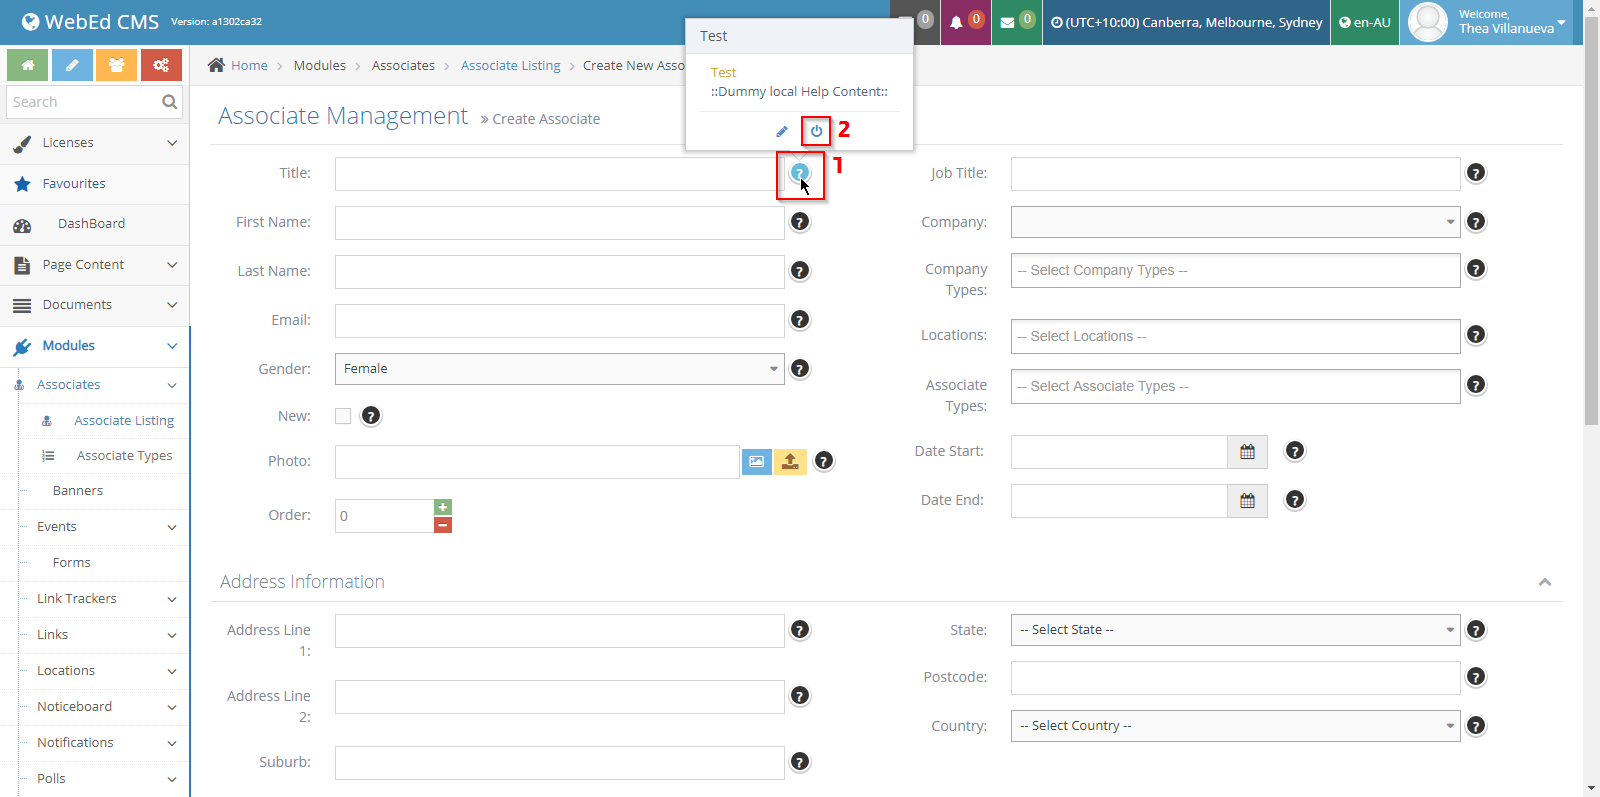
Task: Open Associate Types in the sidebar
Action: point(124,456)
